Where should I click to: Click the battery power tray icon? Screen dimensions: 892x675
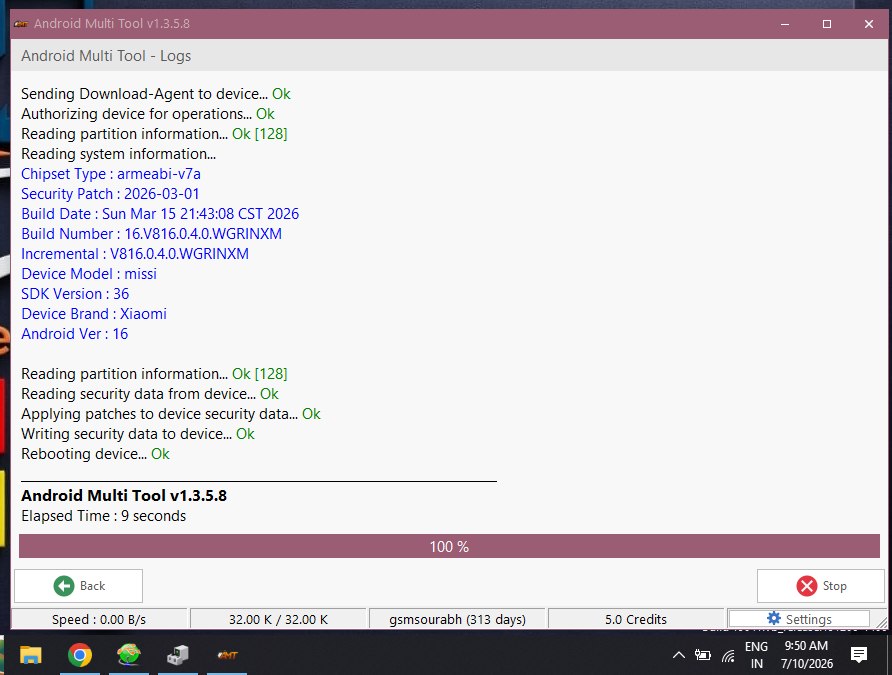(x=703, y=655)
